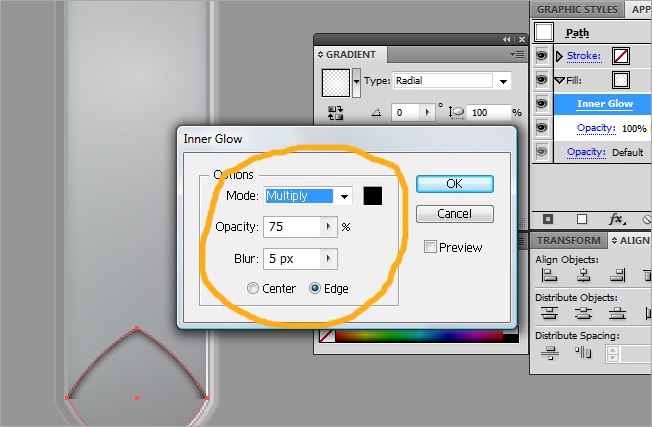
Task: Cancel the Inner Glow dialog
Action: (x=454, y=214)
